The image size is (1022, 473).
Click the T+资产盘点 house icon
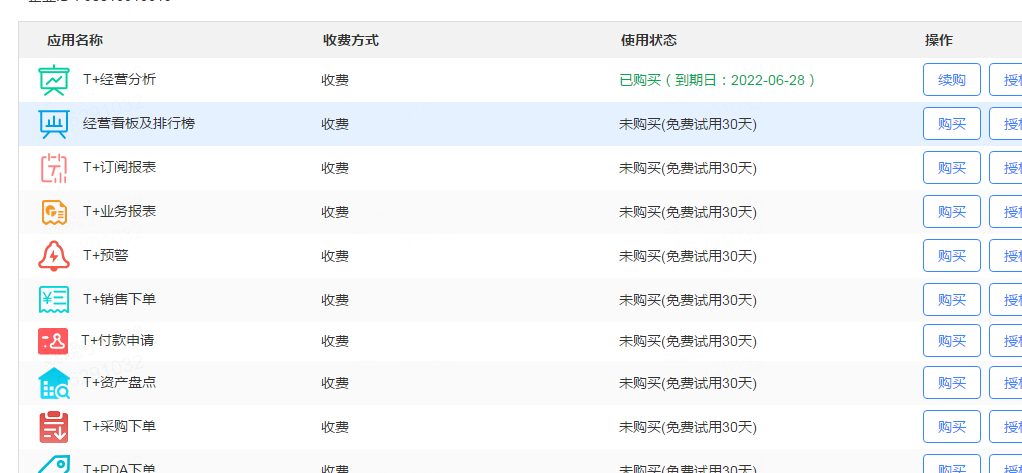(53, 383)
